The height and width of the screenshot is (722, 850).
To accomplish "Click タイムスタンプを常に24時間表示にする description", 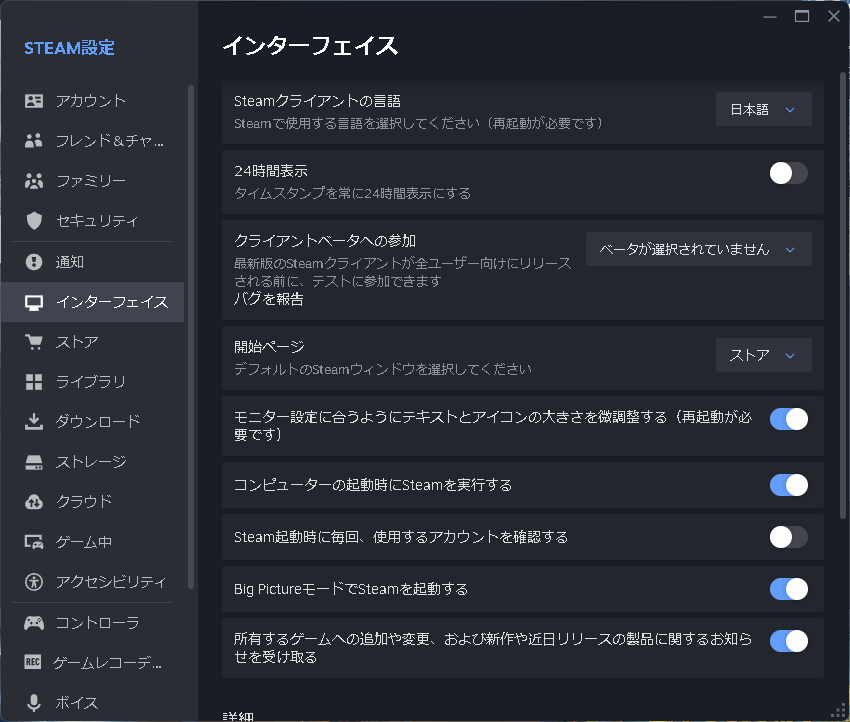I will point(352,194).
